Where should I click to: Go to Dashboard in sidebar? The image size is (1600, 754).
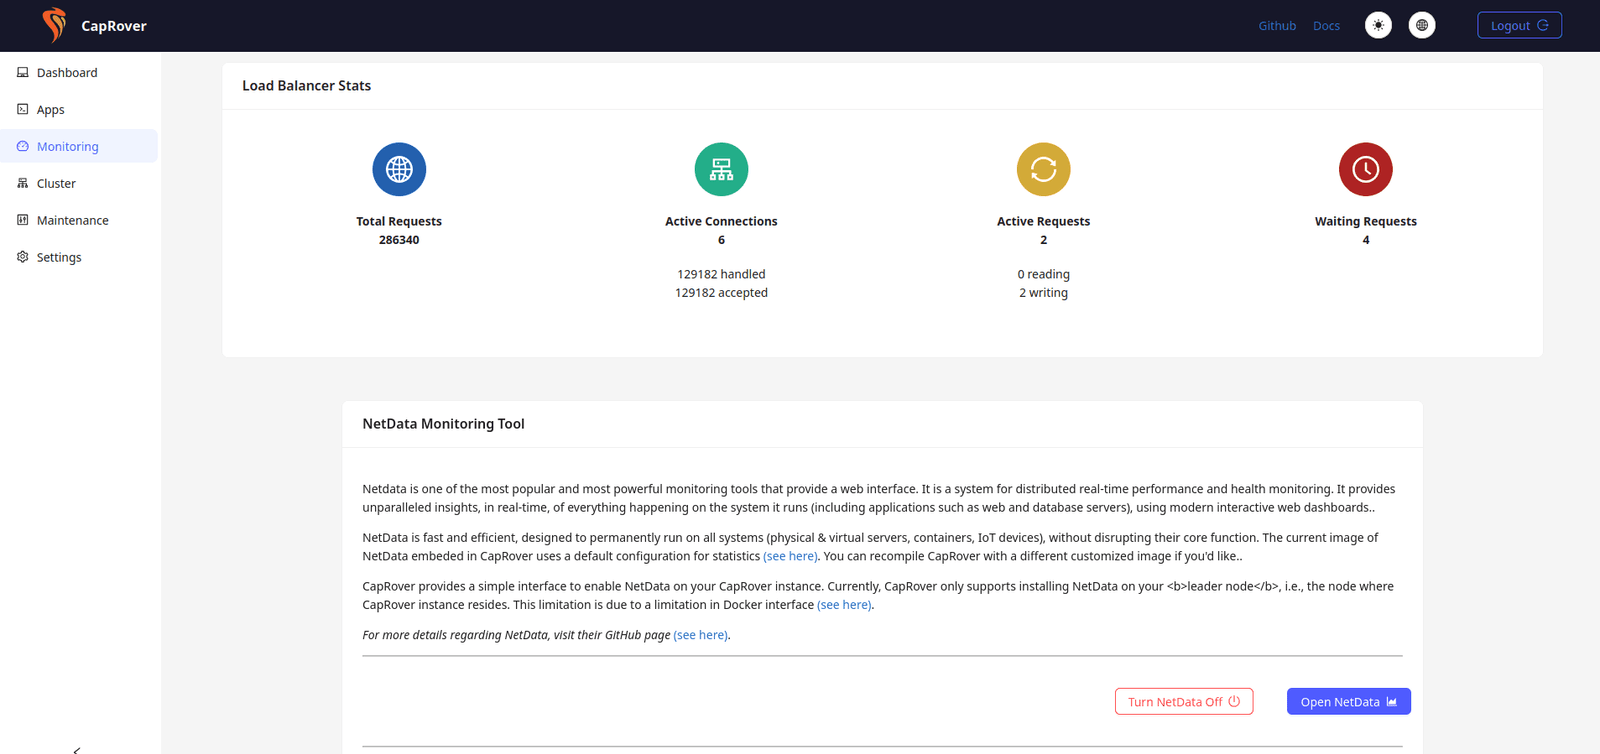coord(79,72)
